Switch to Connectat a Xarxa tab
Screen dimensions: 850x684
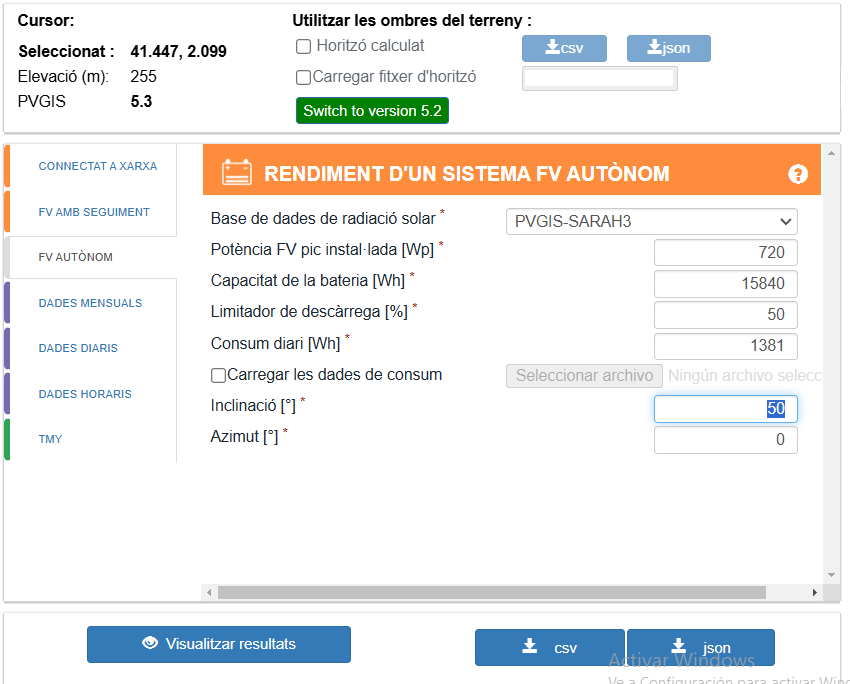pos(97,166)
